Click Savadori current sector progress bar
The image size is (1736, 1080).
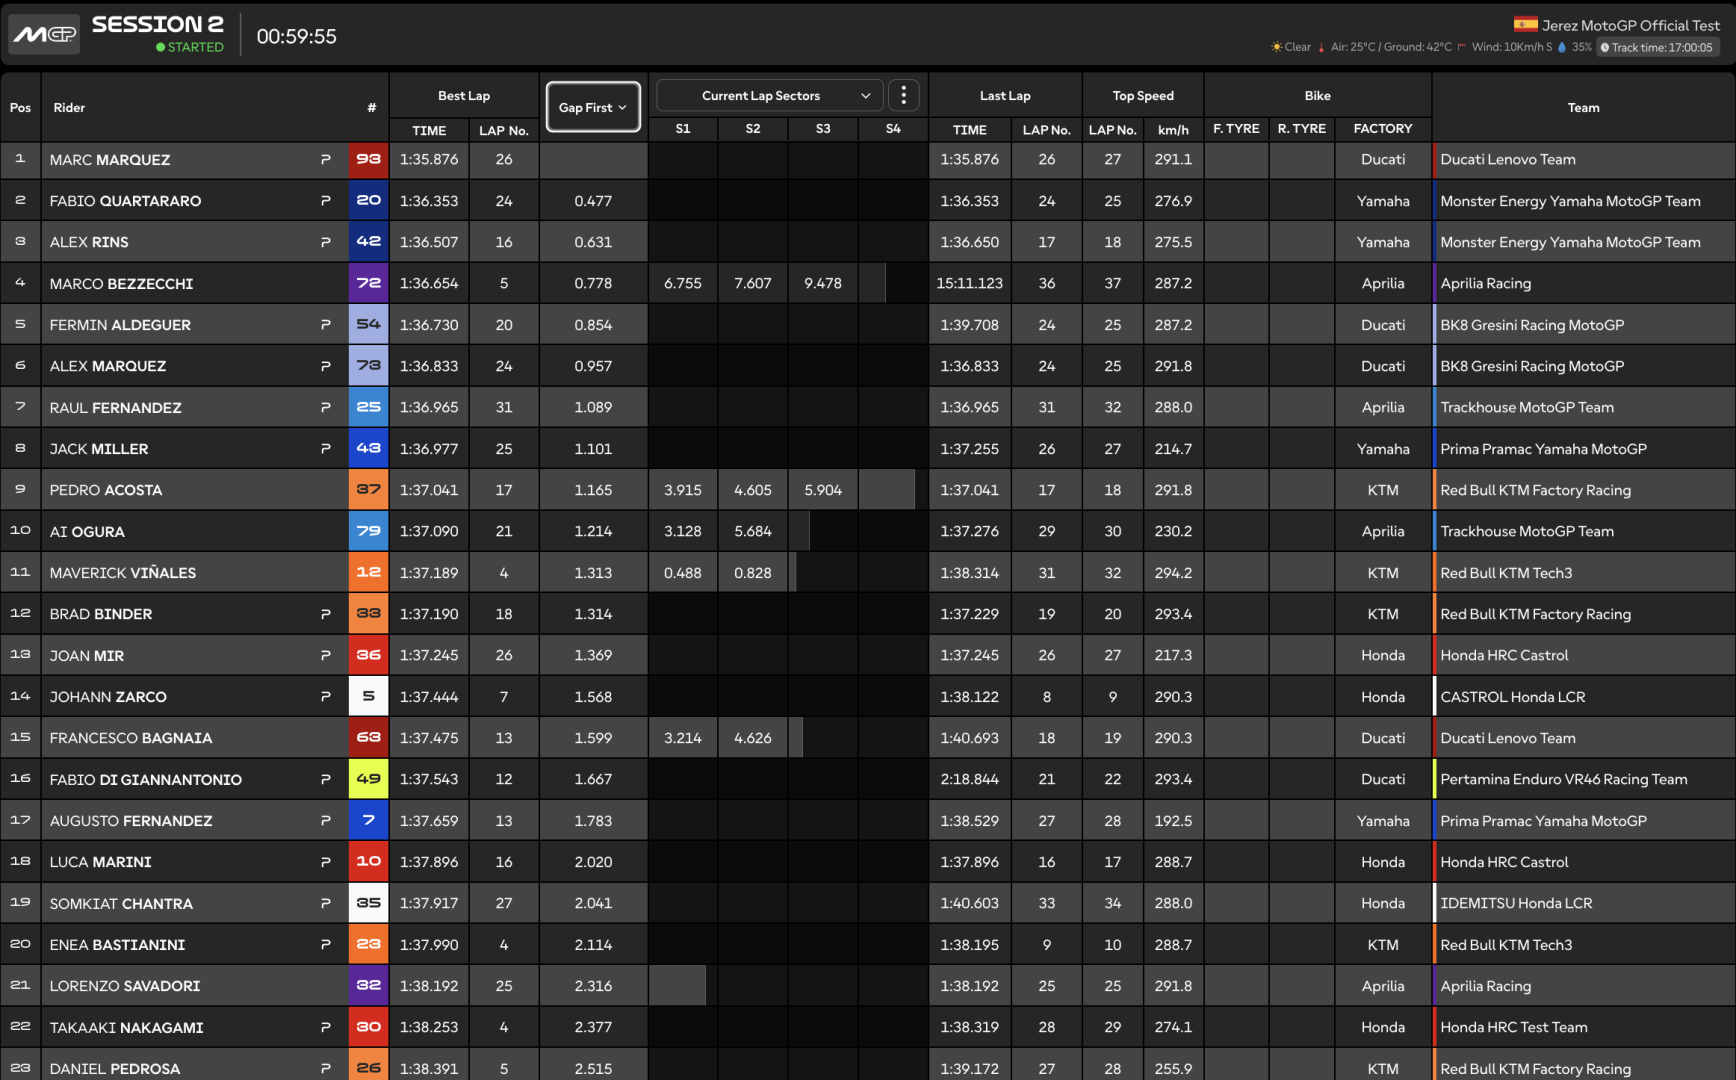677,986
